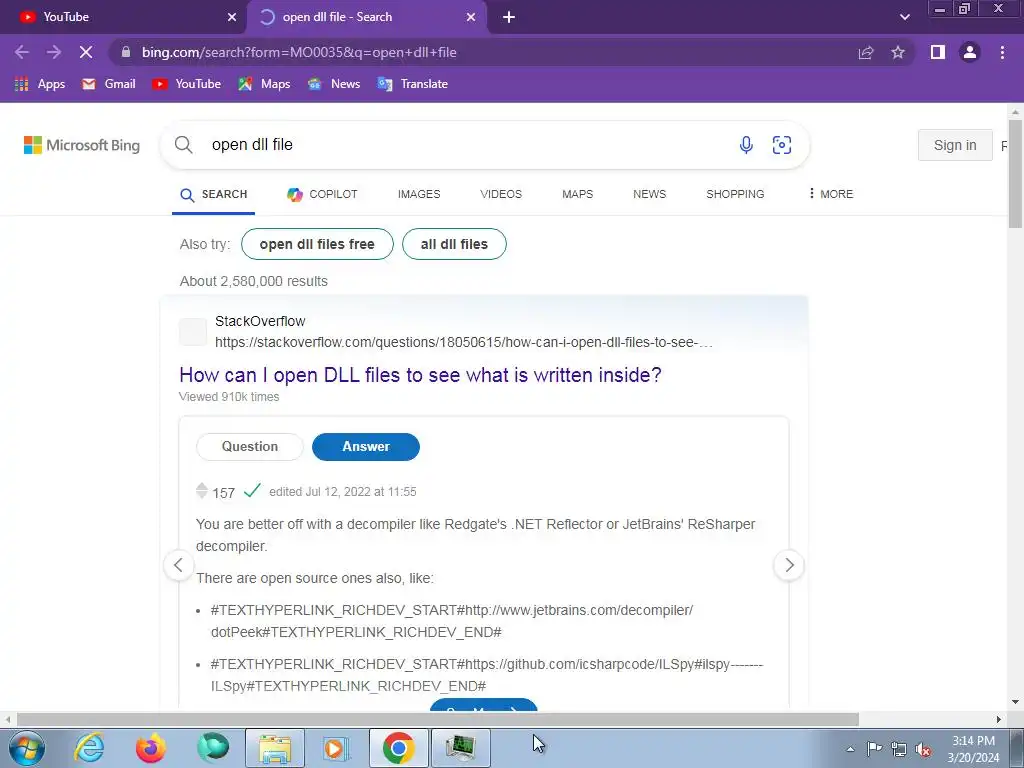Click the Chrome taskbar icon
The height and width of the screenshot is (768, 1024).
(398, 748)
